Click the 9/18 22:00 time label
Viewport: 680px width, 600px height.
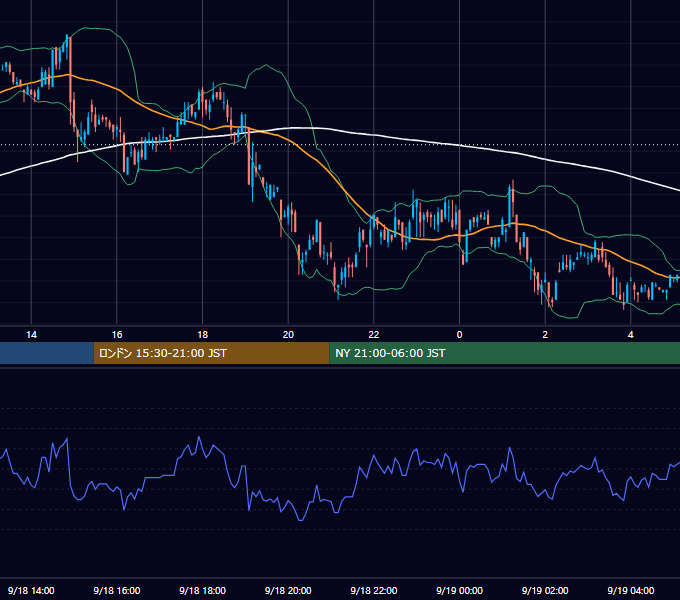[374, 590]
